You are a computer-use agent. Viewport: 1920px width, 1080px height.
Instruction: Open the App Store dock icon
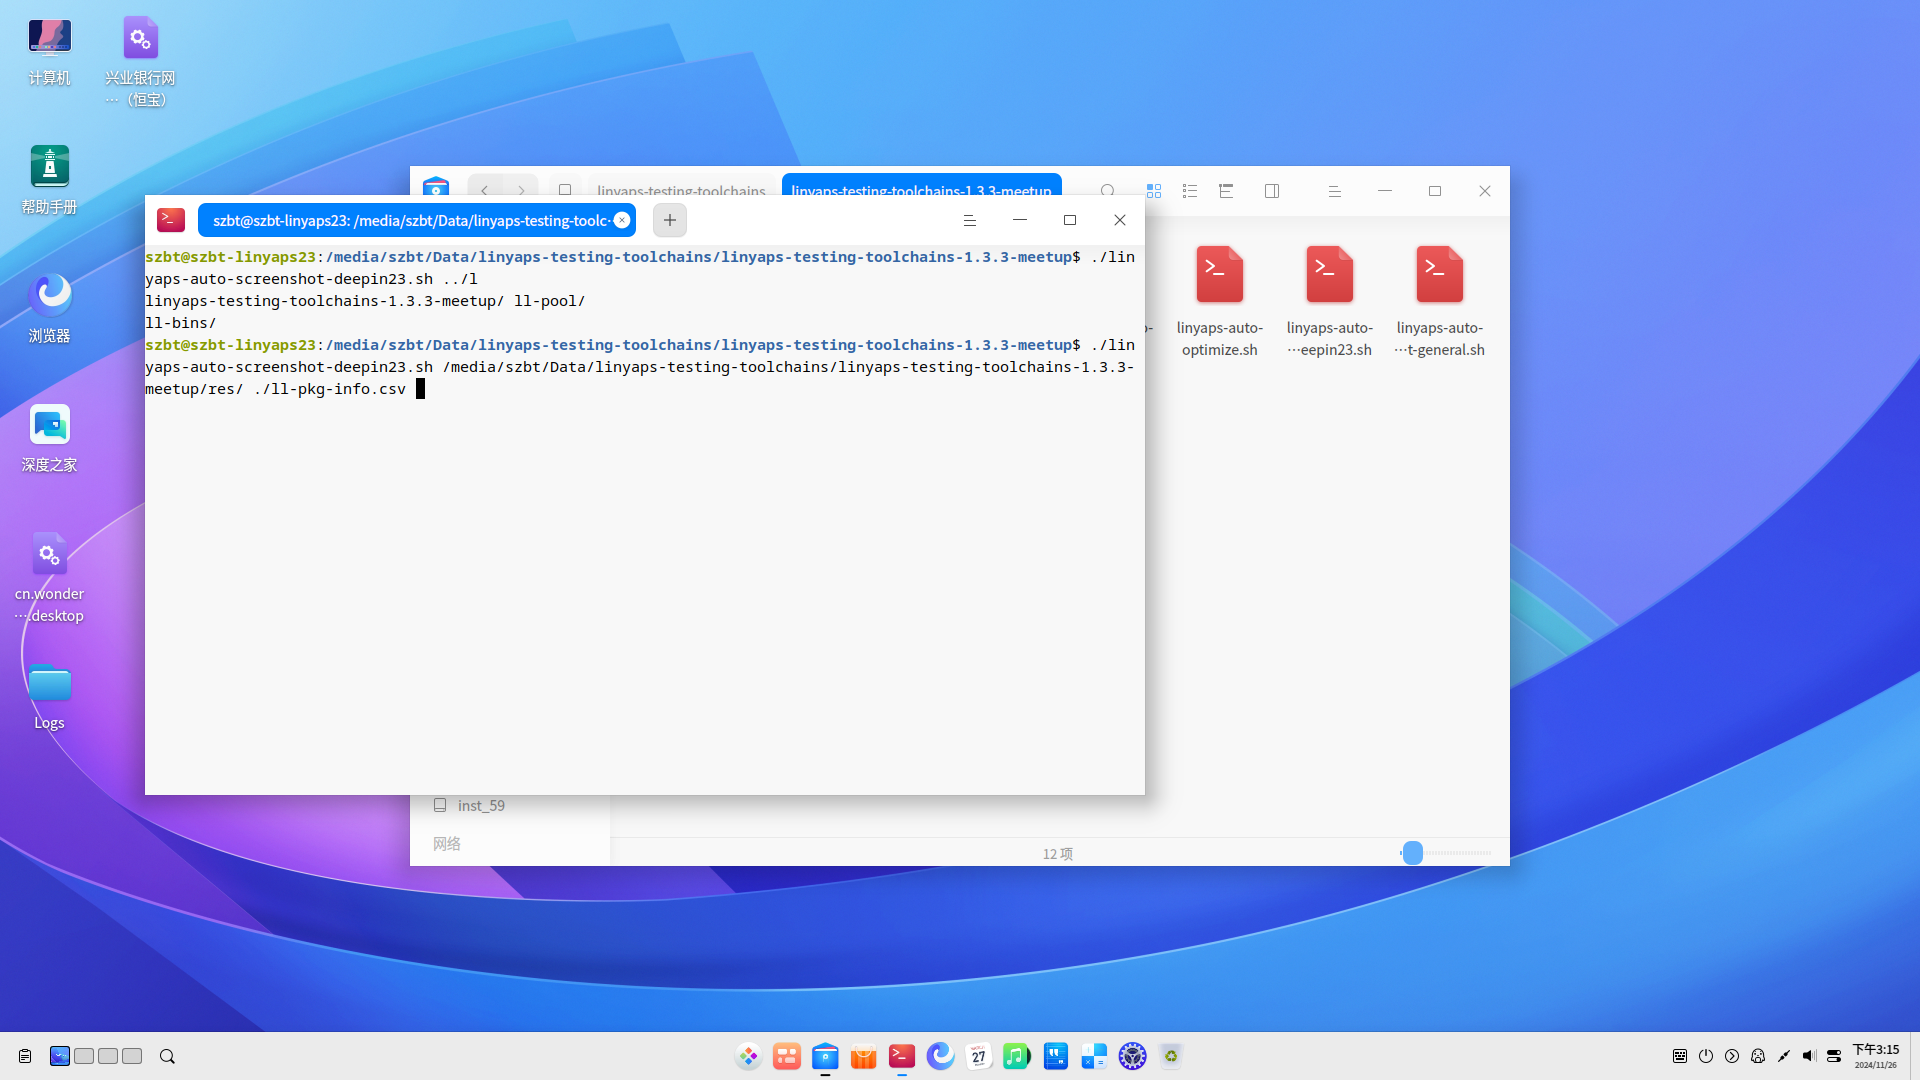863,1056
